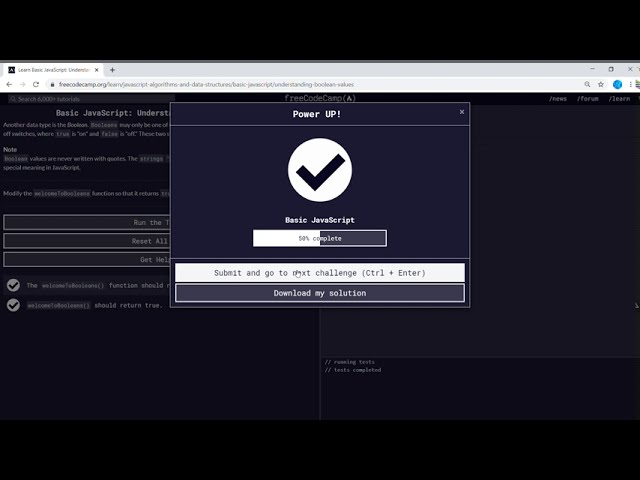The height and width of the screenshot is (480, 640).
Task: Go forward in browser history
Action: pyautogui.click(x=22, y=84)
